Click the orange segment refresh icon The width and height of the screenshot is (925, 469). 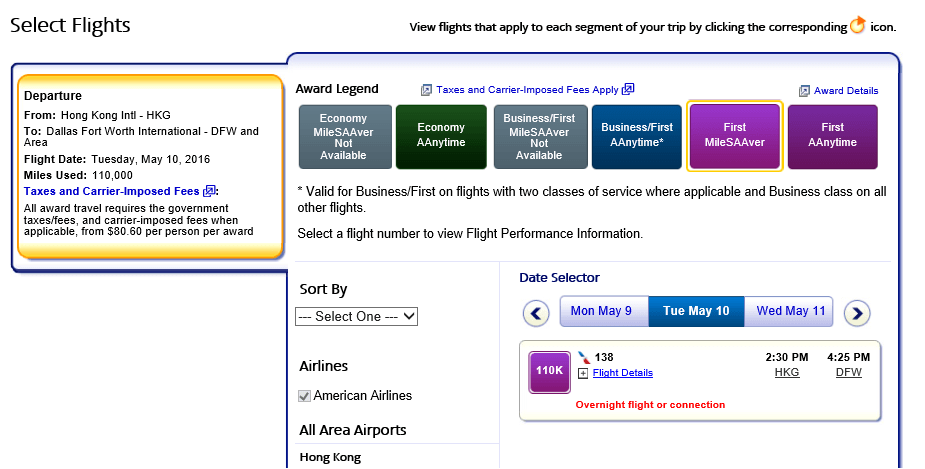[857, 25]
